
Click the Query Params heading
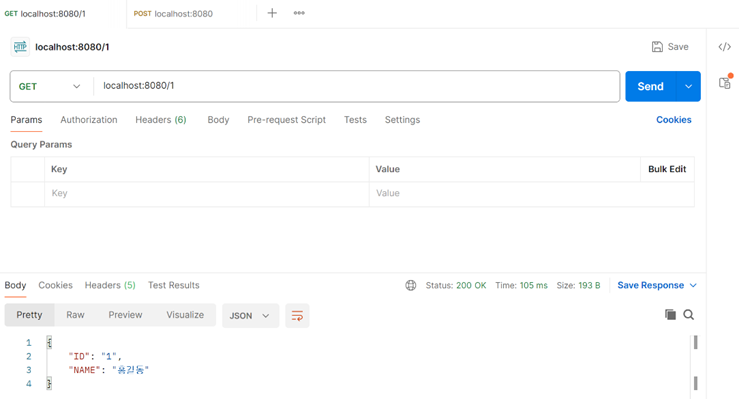coord(41,145)
